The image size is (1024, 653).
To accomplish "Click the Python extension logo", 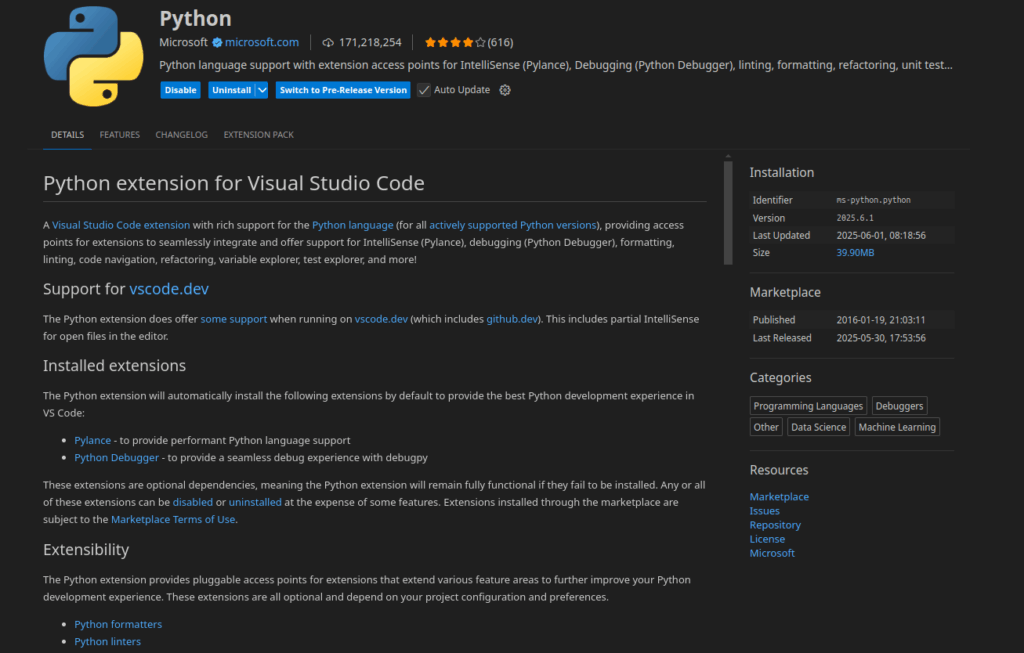I will [94, 56].
